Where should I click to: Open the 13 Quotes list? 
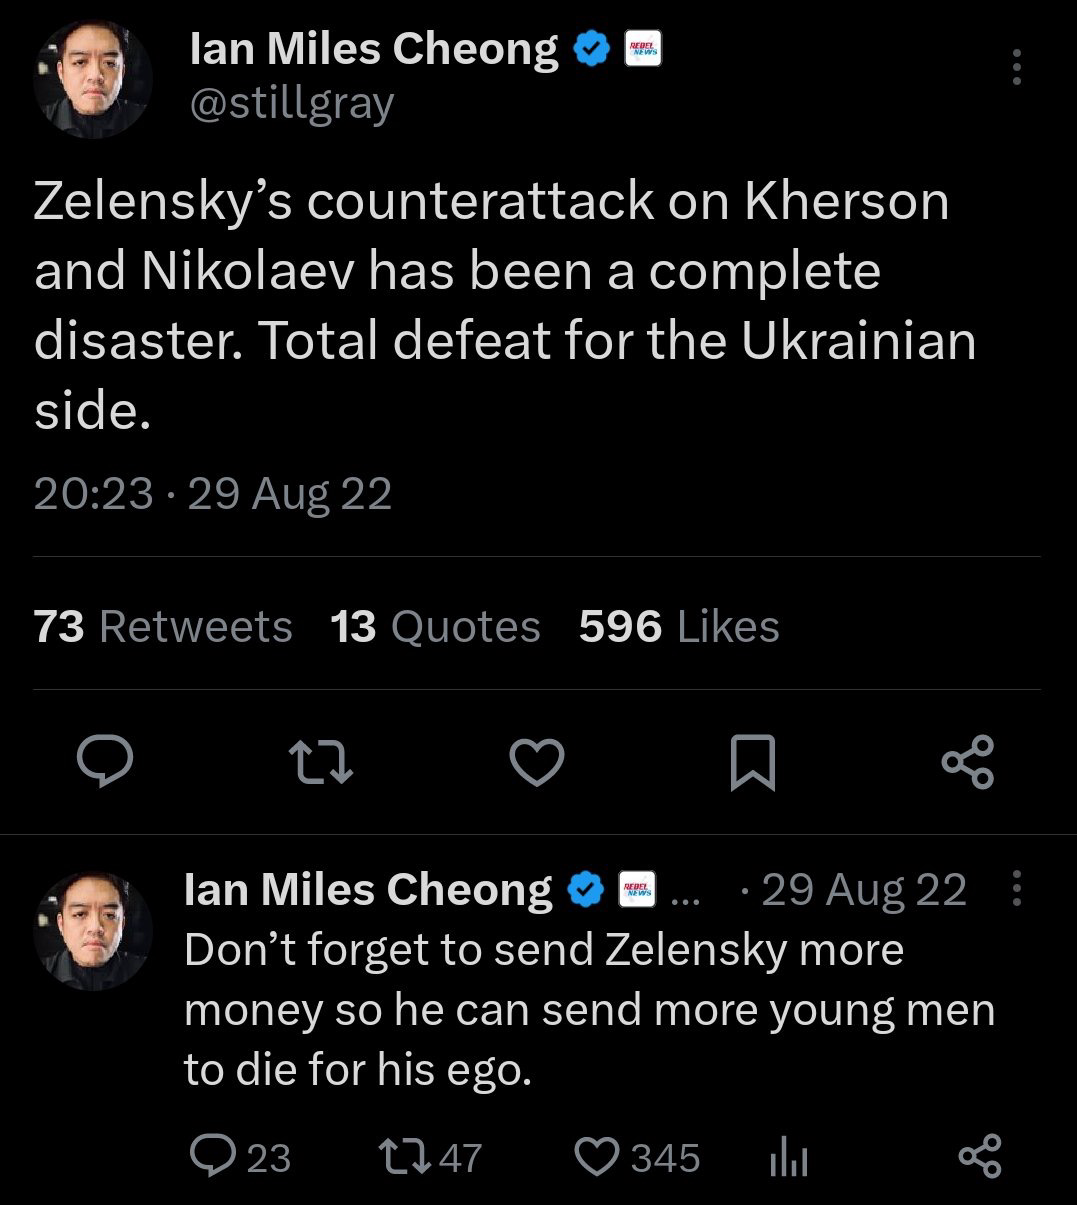point(435,627)
